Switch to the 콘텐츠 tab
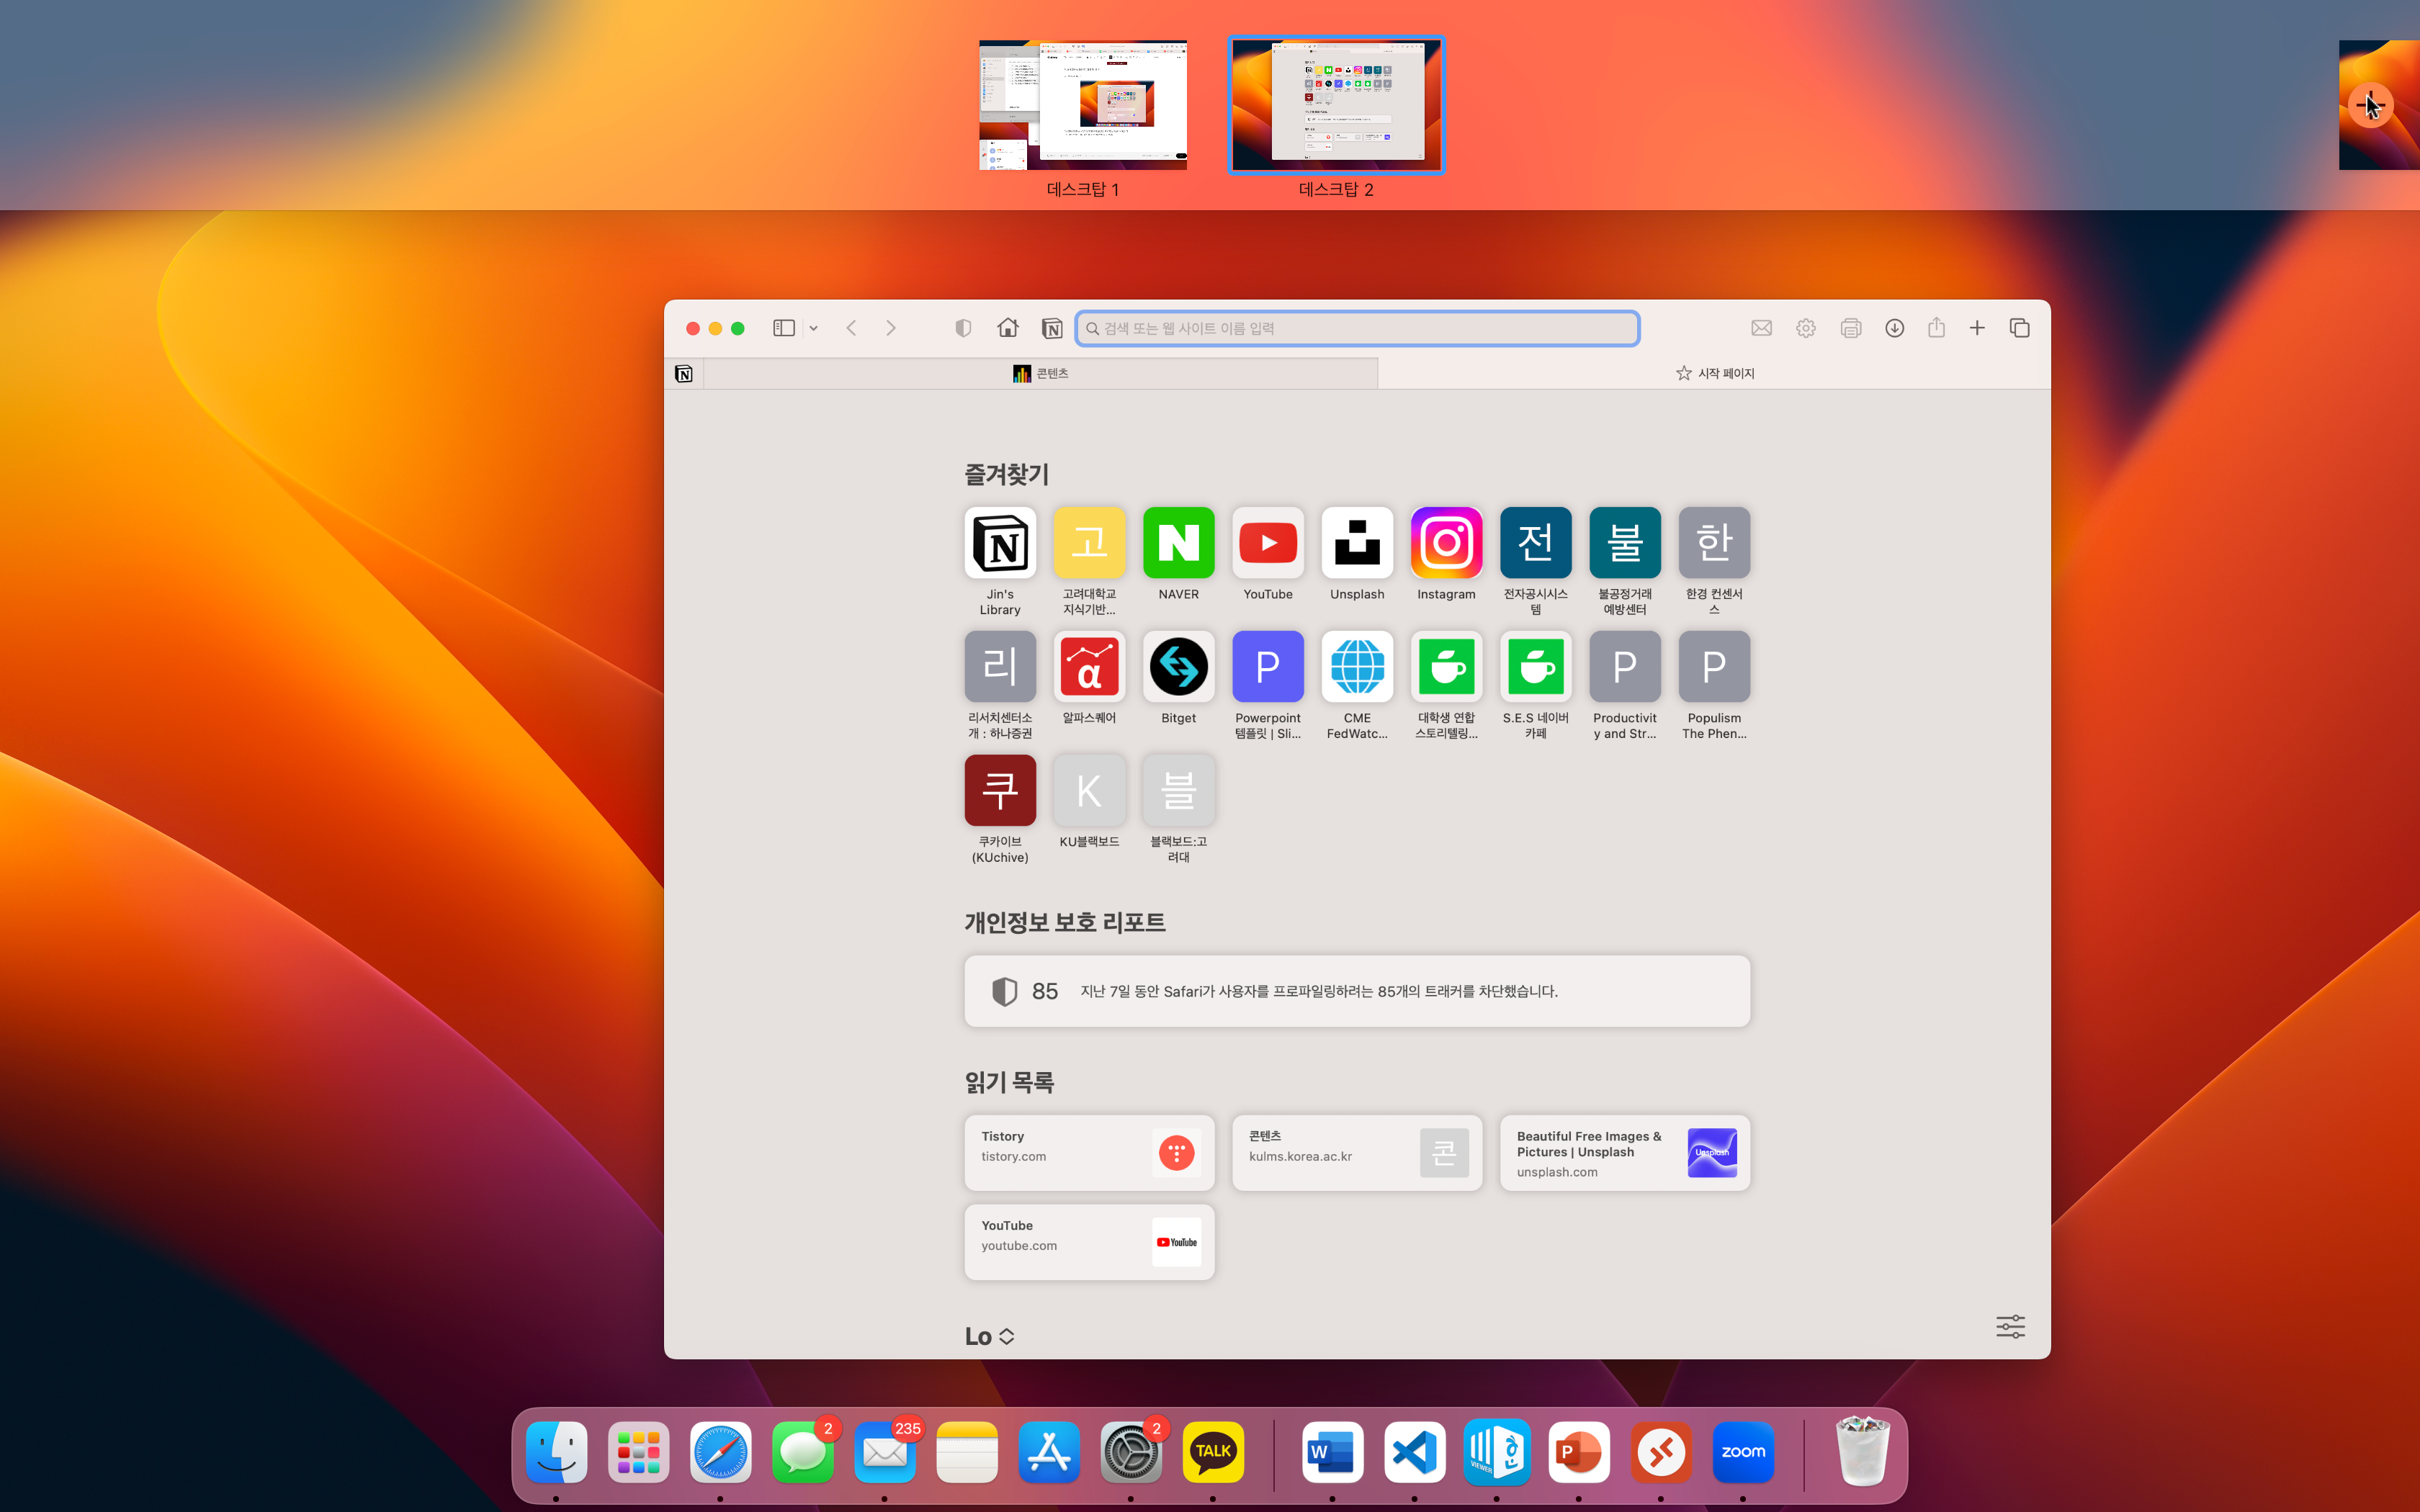 (1041, 373)
